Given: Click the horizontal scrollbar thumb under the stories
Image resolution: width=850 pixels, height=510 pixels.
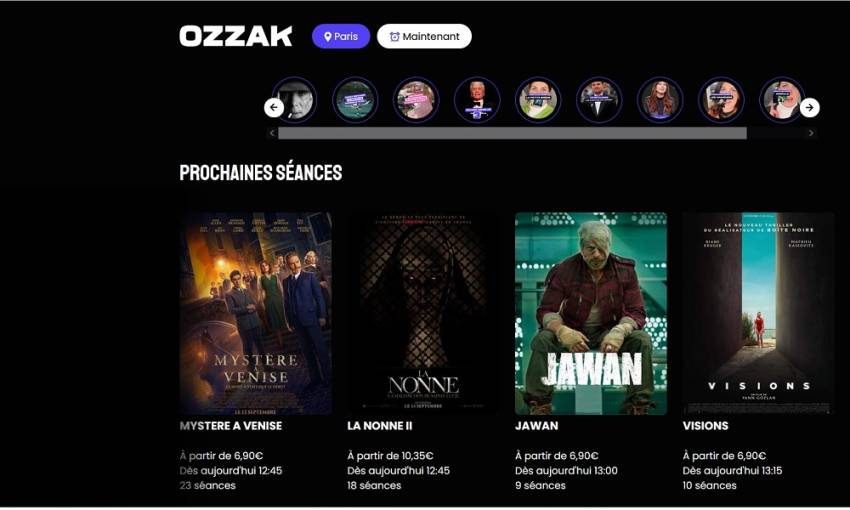Looking at the screenshot, I should coord(512,133).
